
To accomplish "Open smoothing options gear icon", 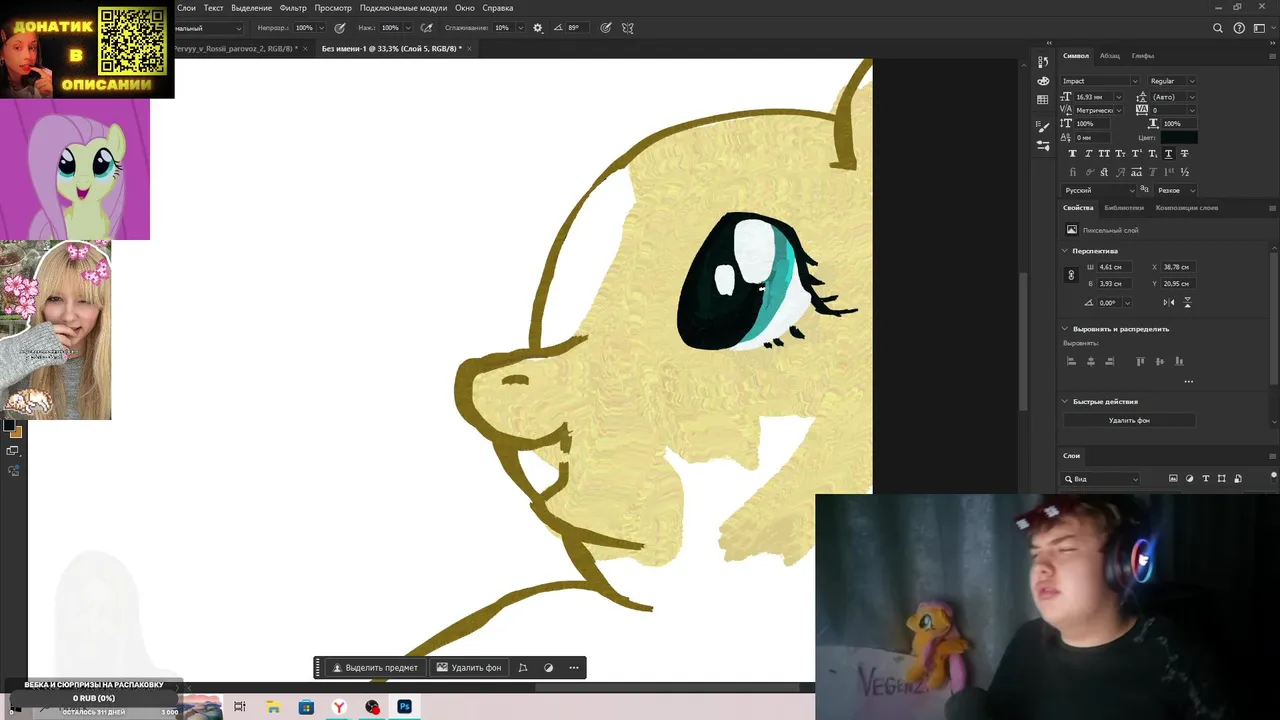I will (538, 28).
